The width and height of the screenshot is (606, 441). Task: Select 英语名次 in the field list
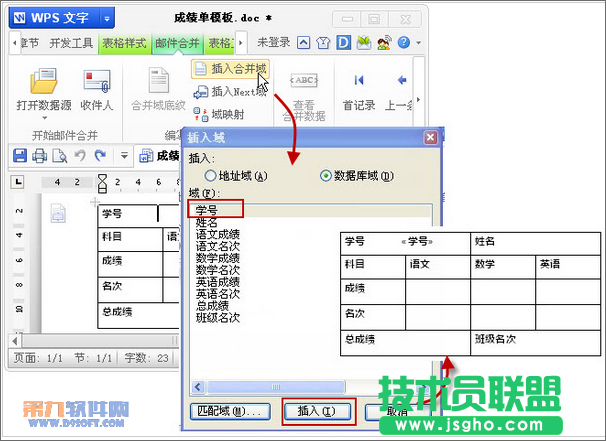(x=218, y=294)
